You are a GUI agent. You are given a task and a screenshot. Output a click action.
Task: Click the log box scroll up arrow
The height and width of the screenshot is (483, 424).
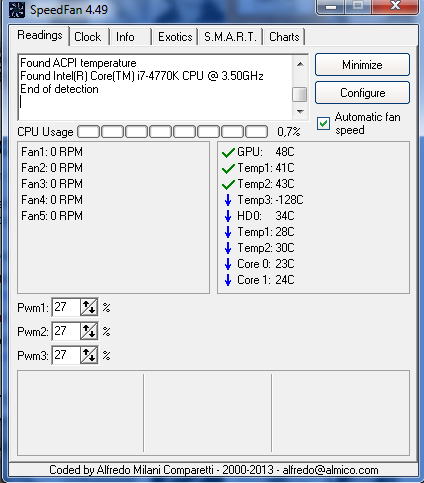pyautogui.click(x=300, y=64)
